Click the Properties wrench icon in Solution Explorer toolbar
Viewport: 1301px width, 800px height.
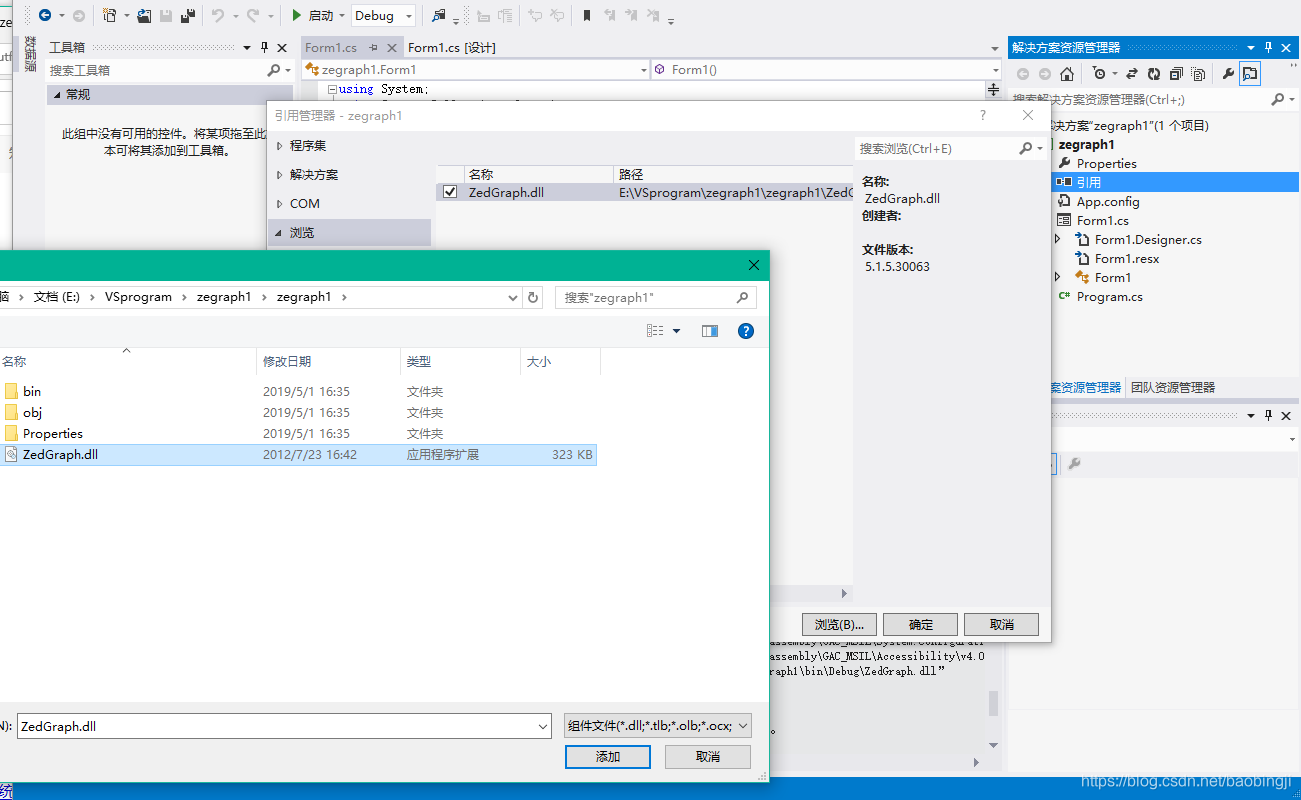coord(1228,73)
